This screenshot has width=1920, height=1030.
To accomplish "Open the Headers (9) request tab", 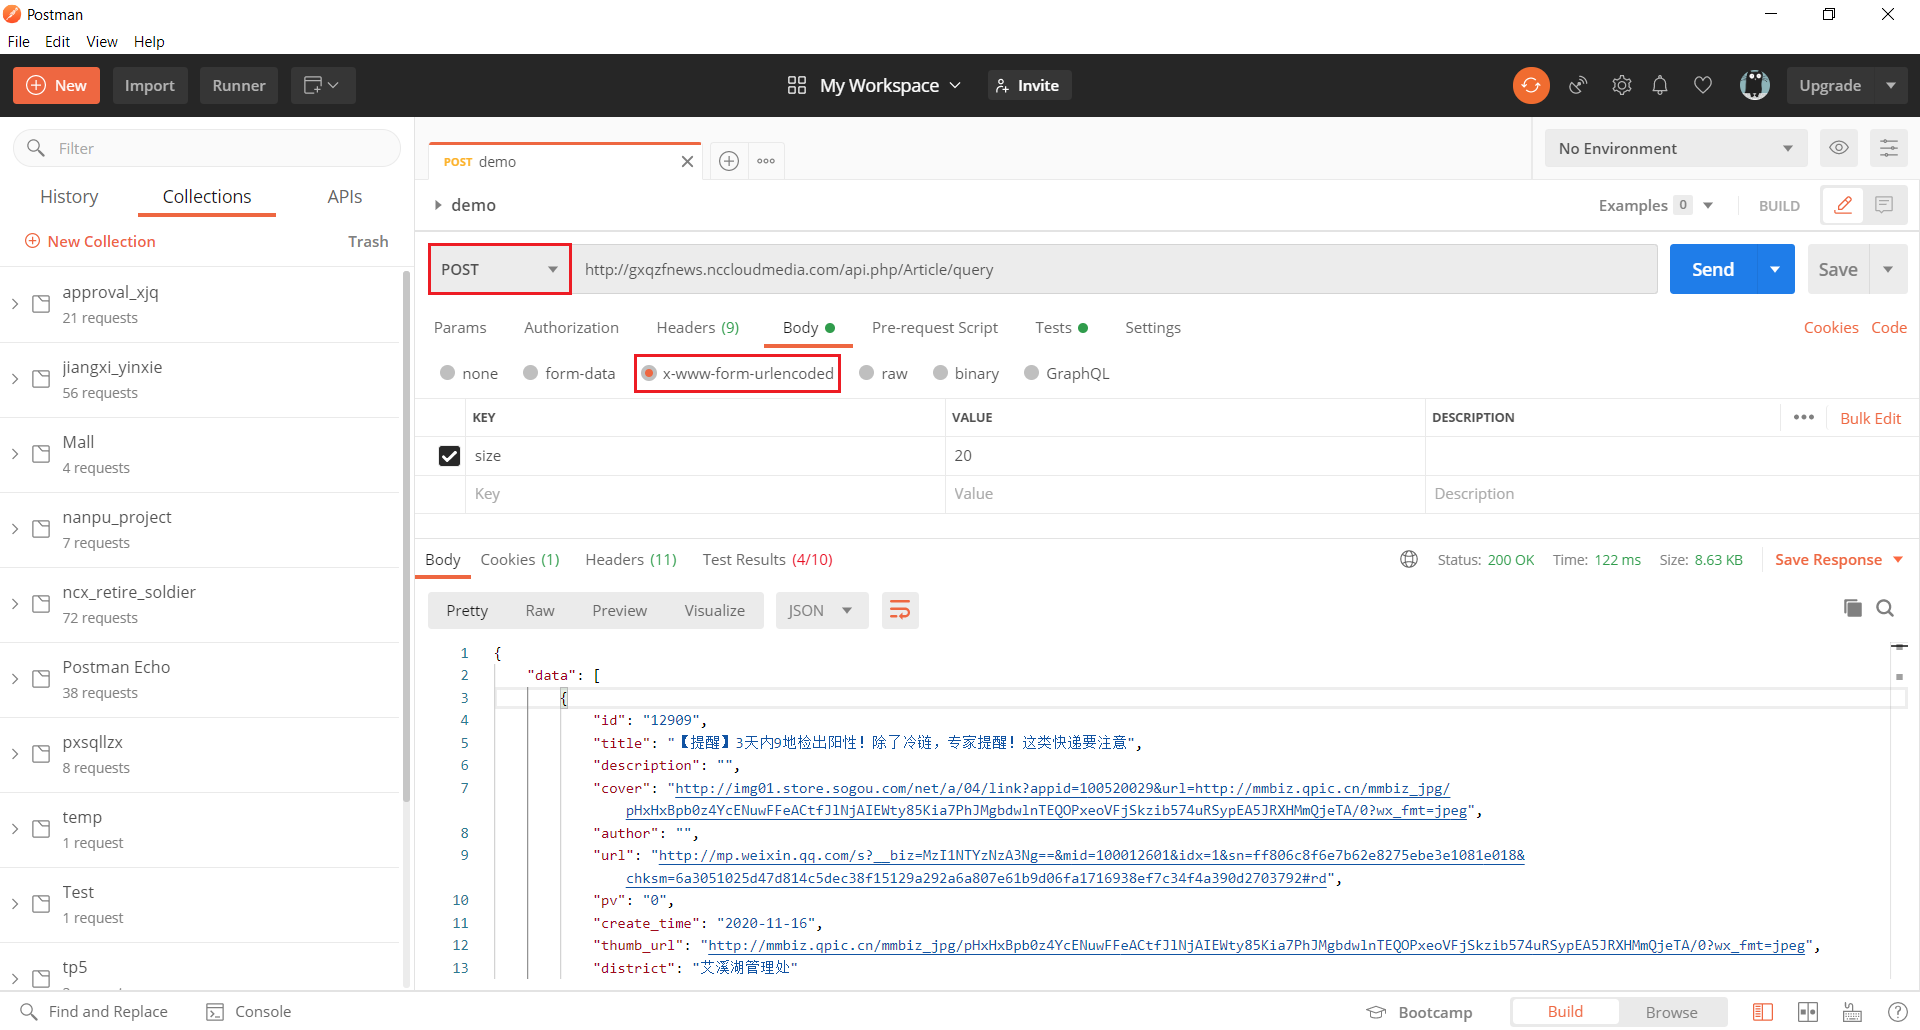I will click(697, 328).
